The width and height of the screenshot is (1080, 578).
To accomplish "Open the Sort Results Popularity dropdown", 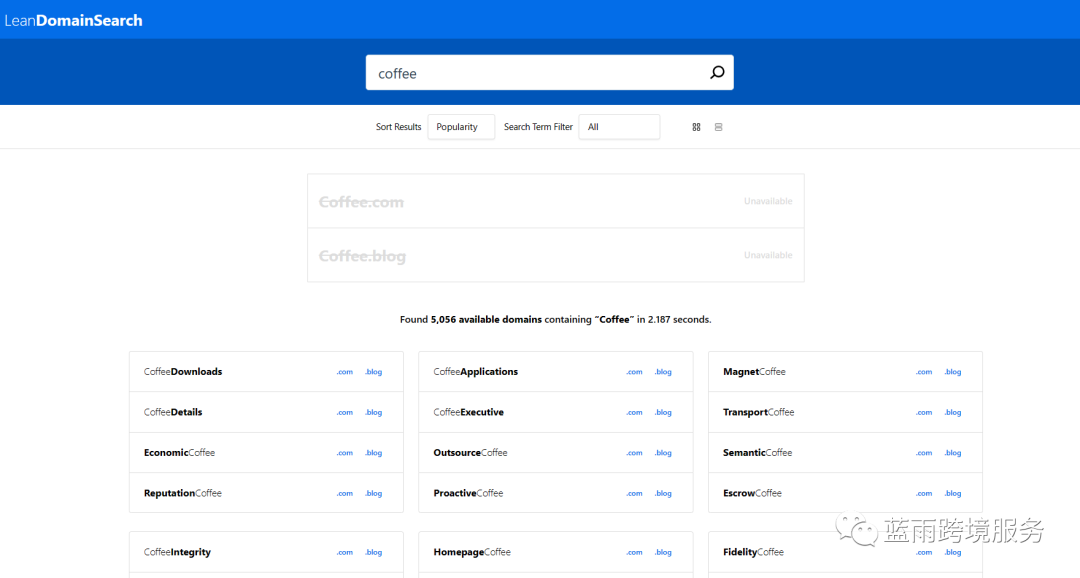I will (x=461, y=127).
